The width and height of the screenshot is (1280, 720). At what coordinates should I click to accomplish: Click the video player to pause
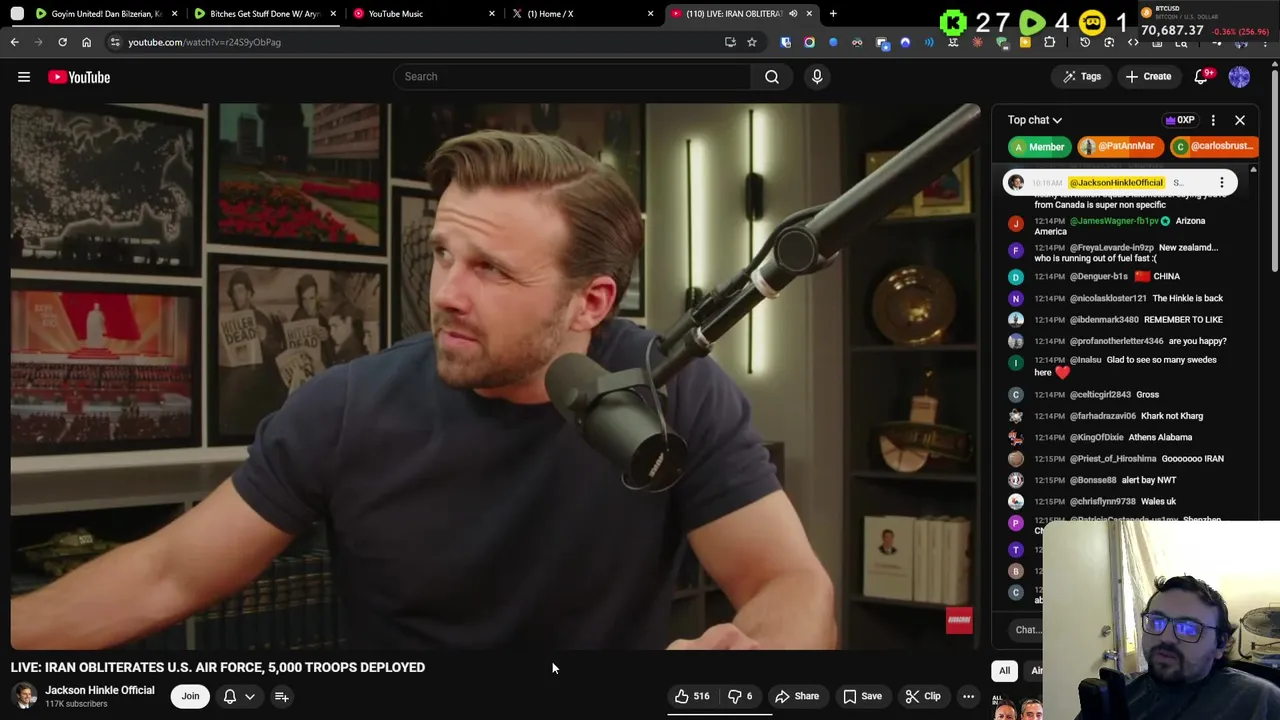click(495, 377)
